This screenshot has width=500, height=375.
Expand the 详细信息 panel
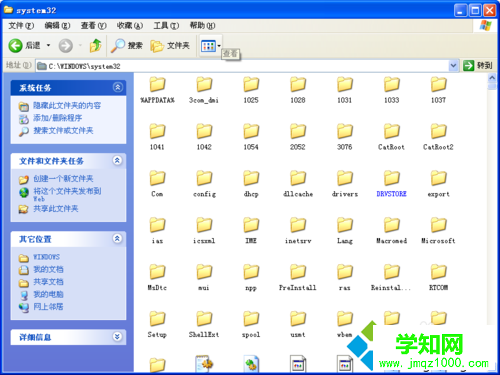pos(117,337)
